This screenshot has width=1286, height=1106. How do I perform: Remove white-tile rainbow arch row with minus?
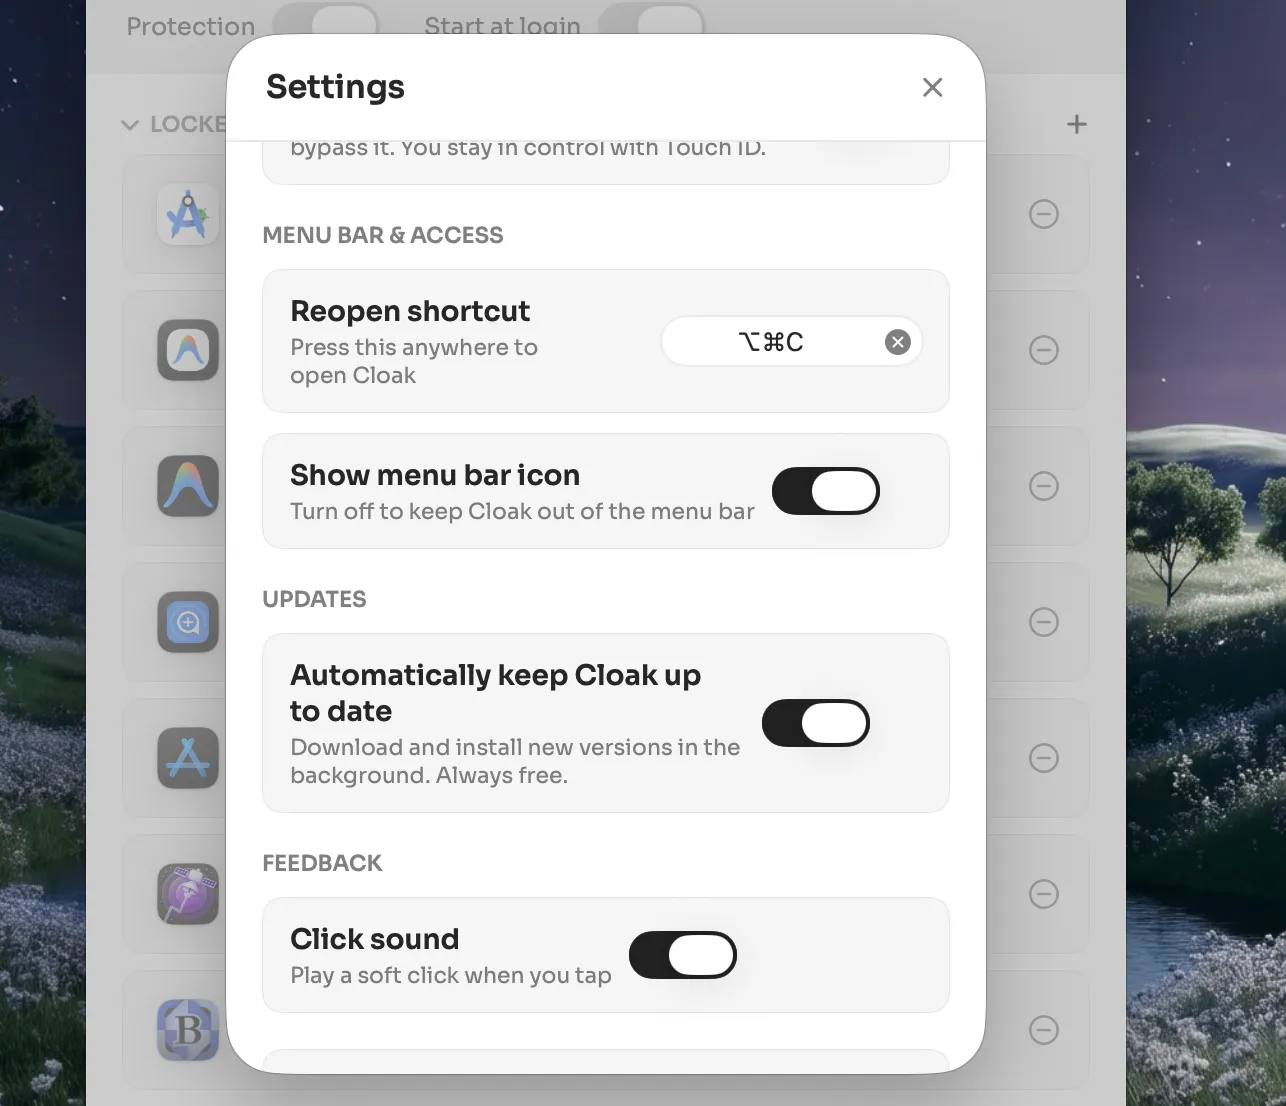pyautogui.click(x=1044, y=350)
